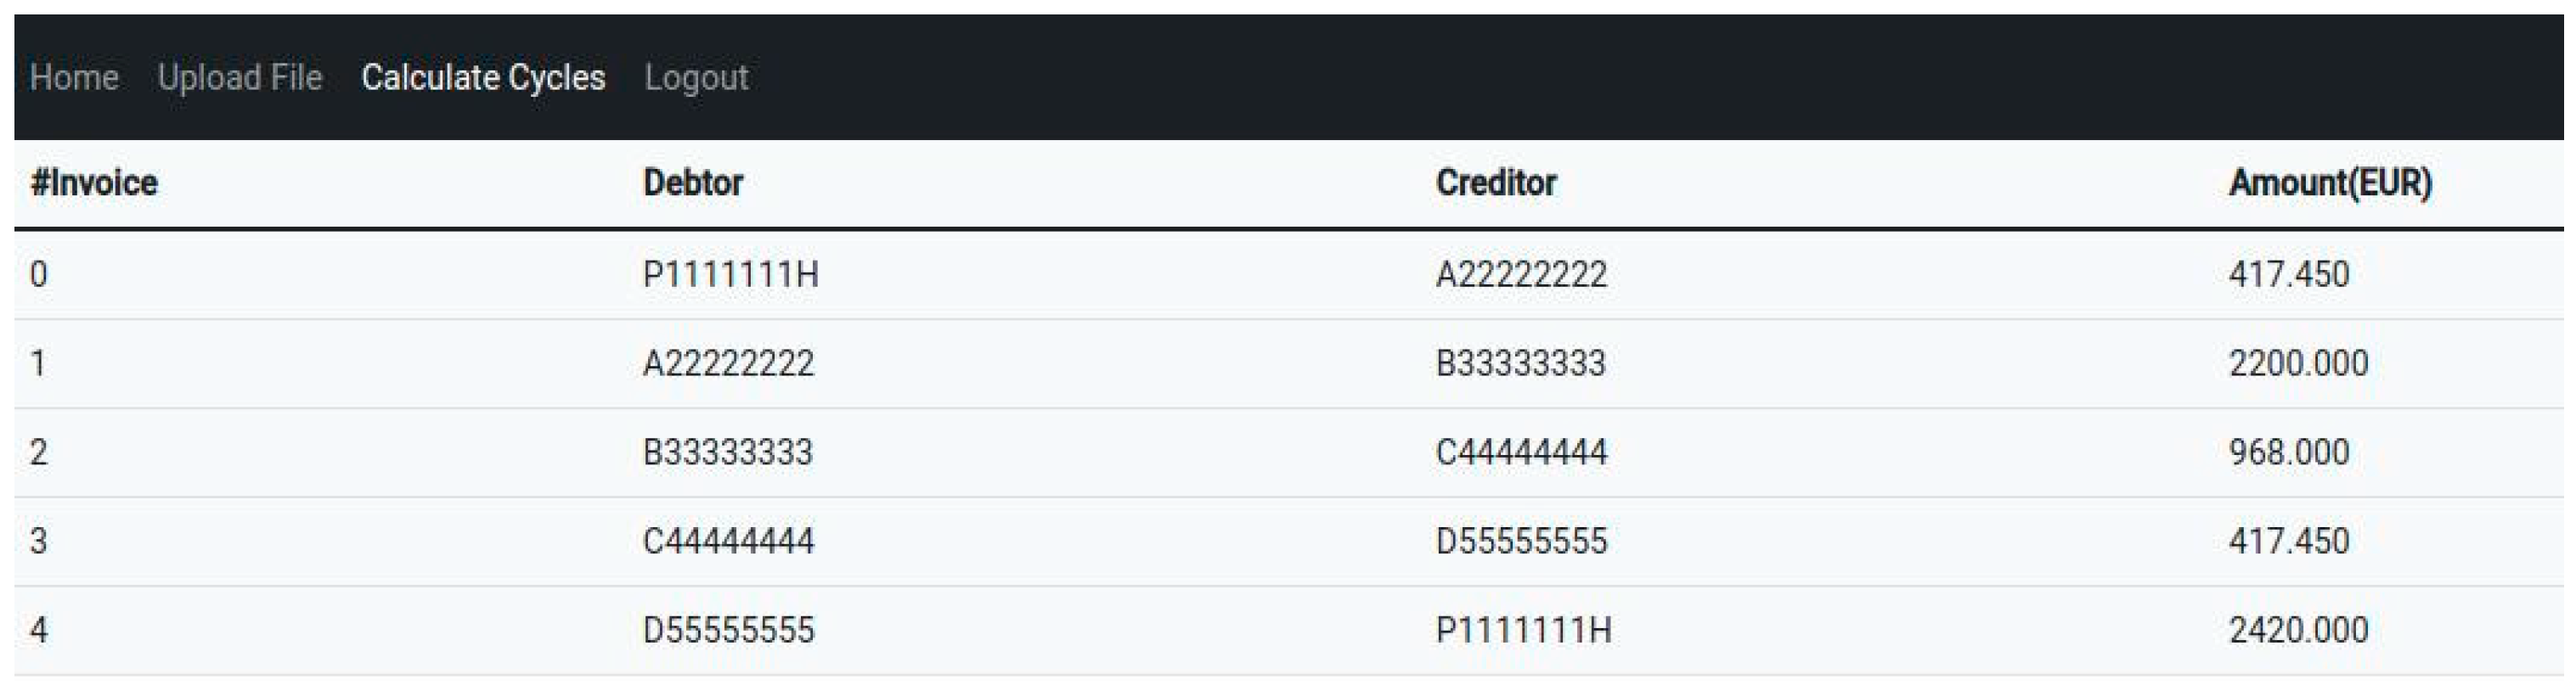Image resolution: width=2576 pixels, height=691 pixels.
Task: Click the Debtor column header
Action: [693, 183]
